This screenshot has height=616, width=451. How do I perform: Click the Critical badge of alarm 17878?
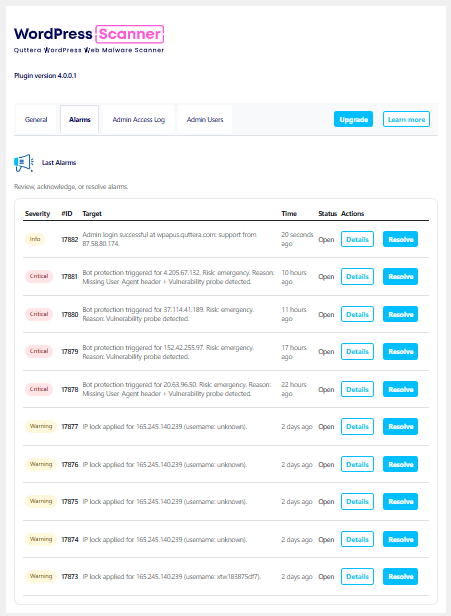[39, 389]
